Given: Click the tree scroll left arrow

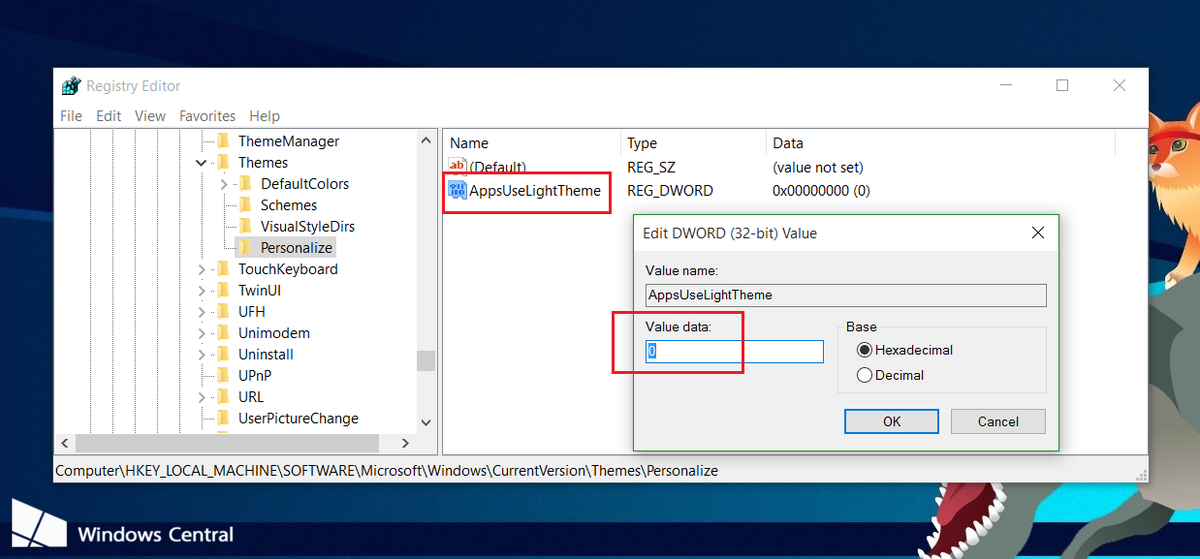Looking at the screenshot, I should coord(65,442).
